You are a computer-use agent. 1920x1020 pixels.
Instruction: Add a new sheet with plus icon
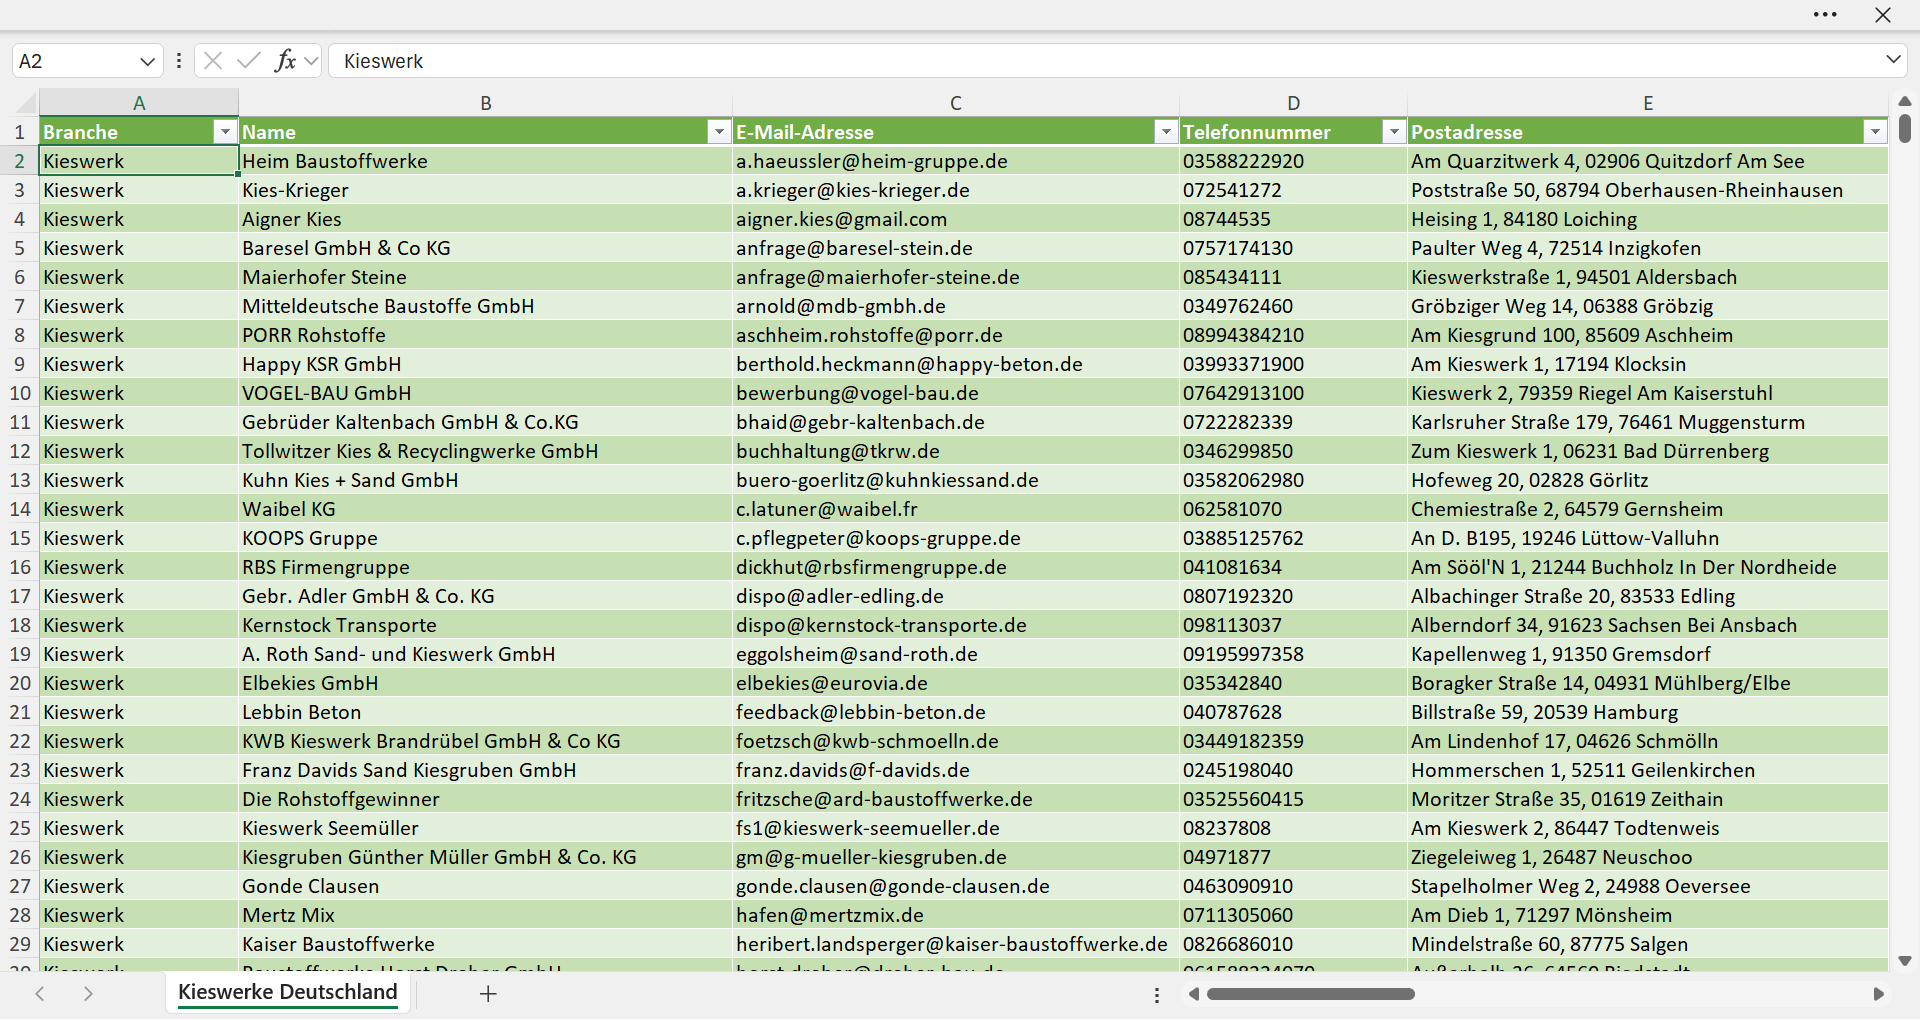(x=488, y=994)
